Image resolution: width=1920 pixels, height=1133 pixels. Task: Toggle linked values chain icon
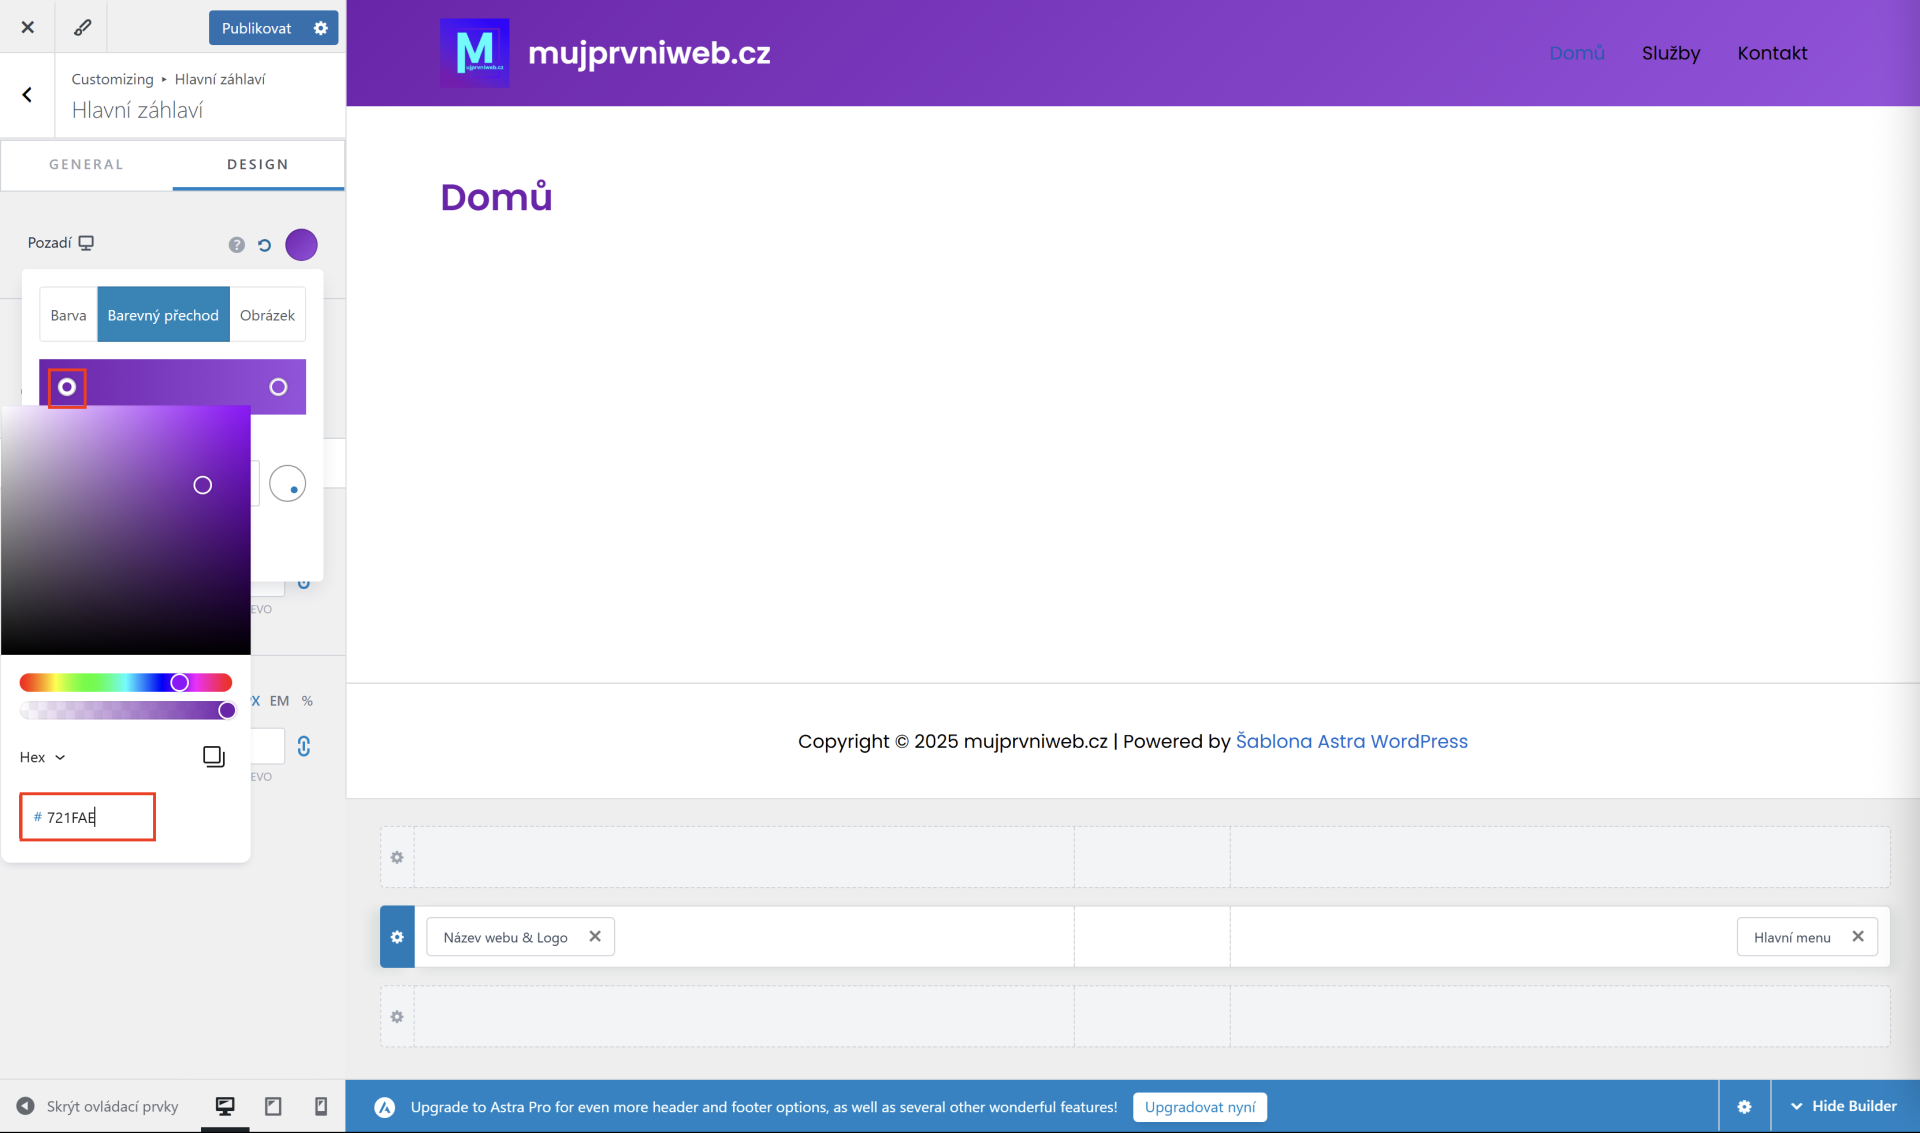pyautogui.click(x=304, y=746)
